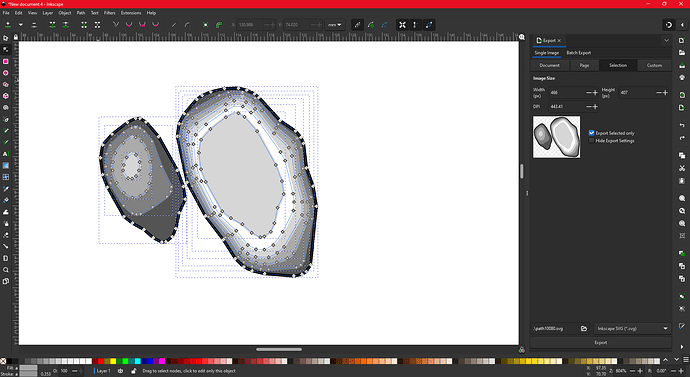Select the Rectangle tool

[6, 62]
